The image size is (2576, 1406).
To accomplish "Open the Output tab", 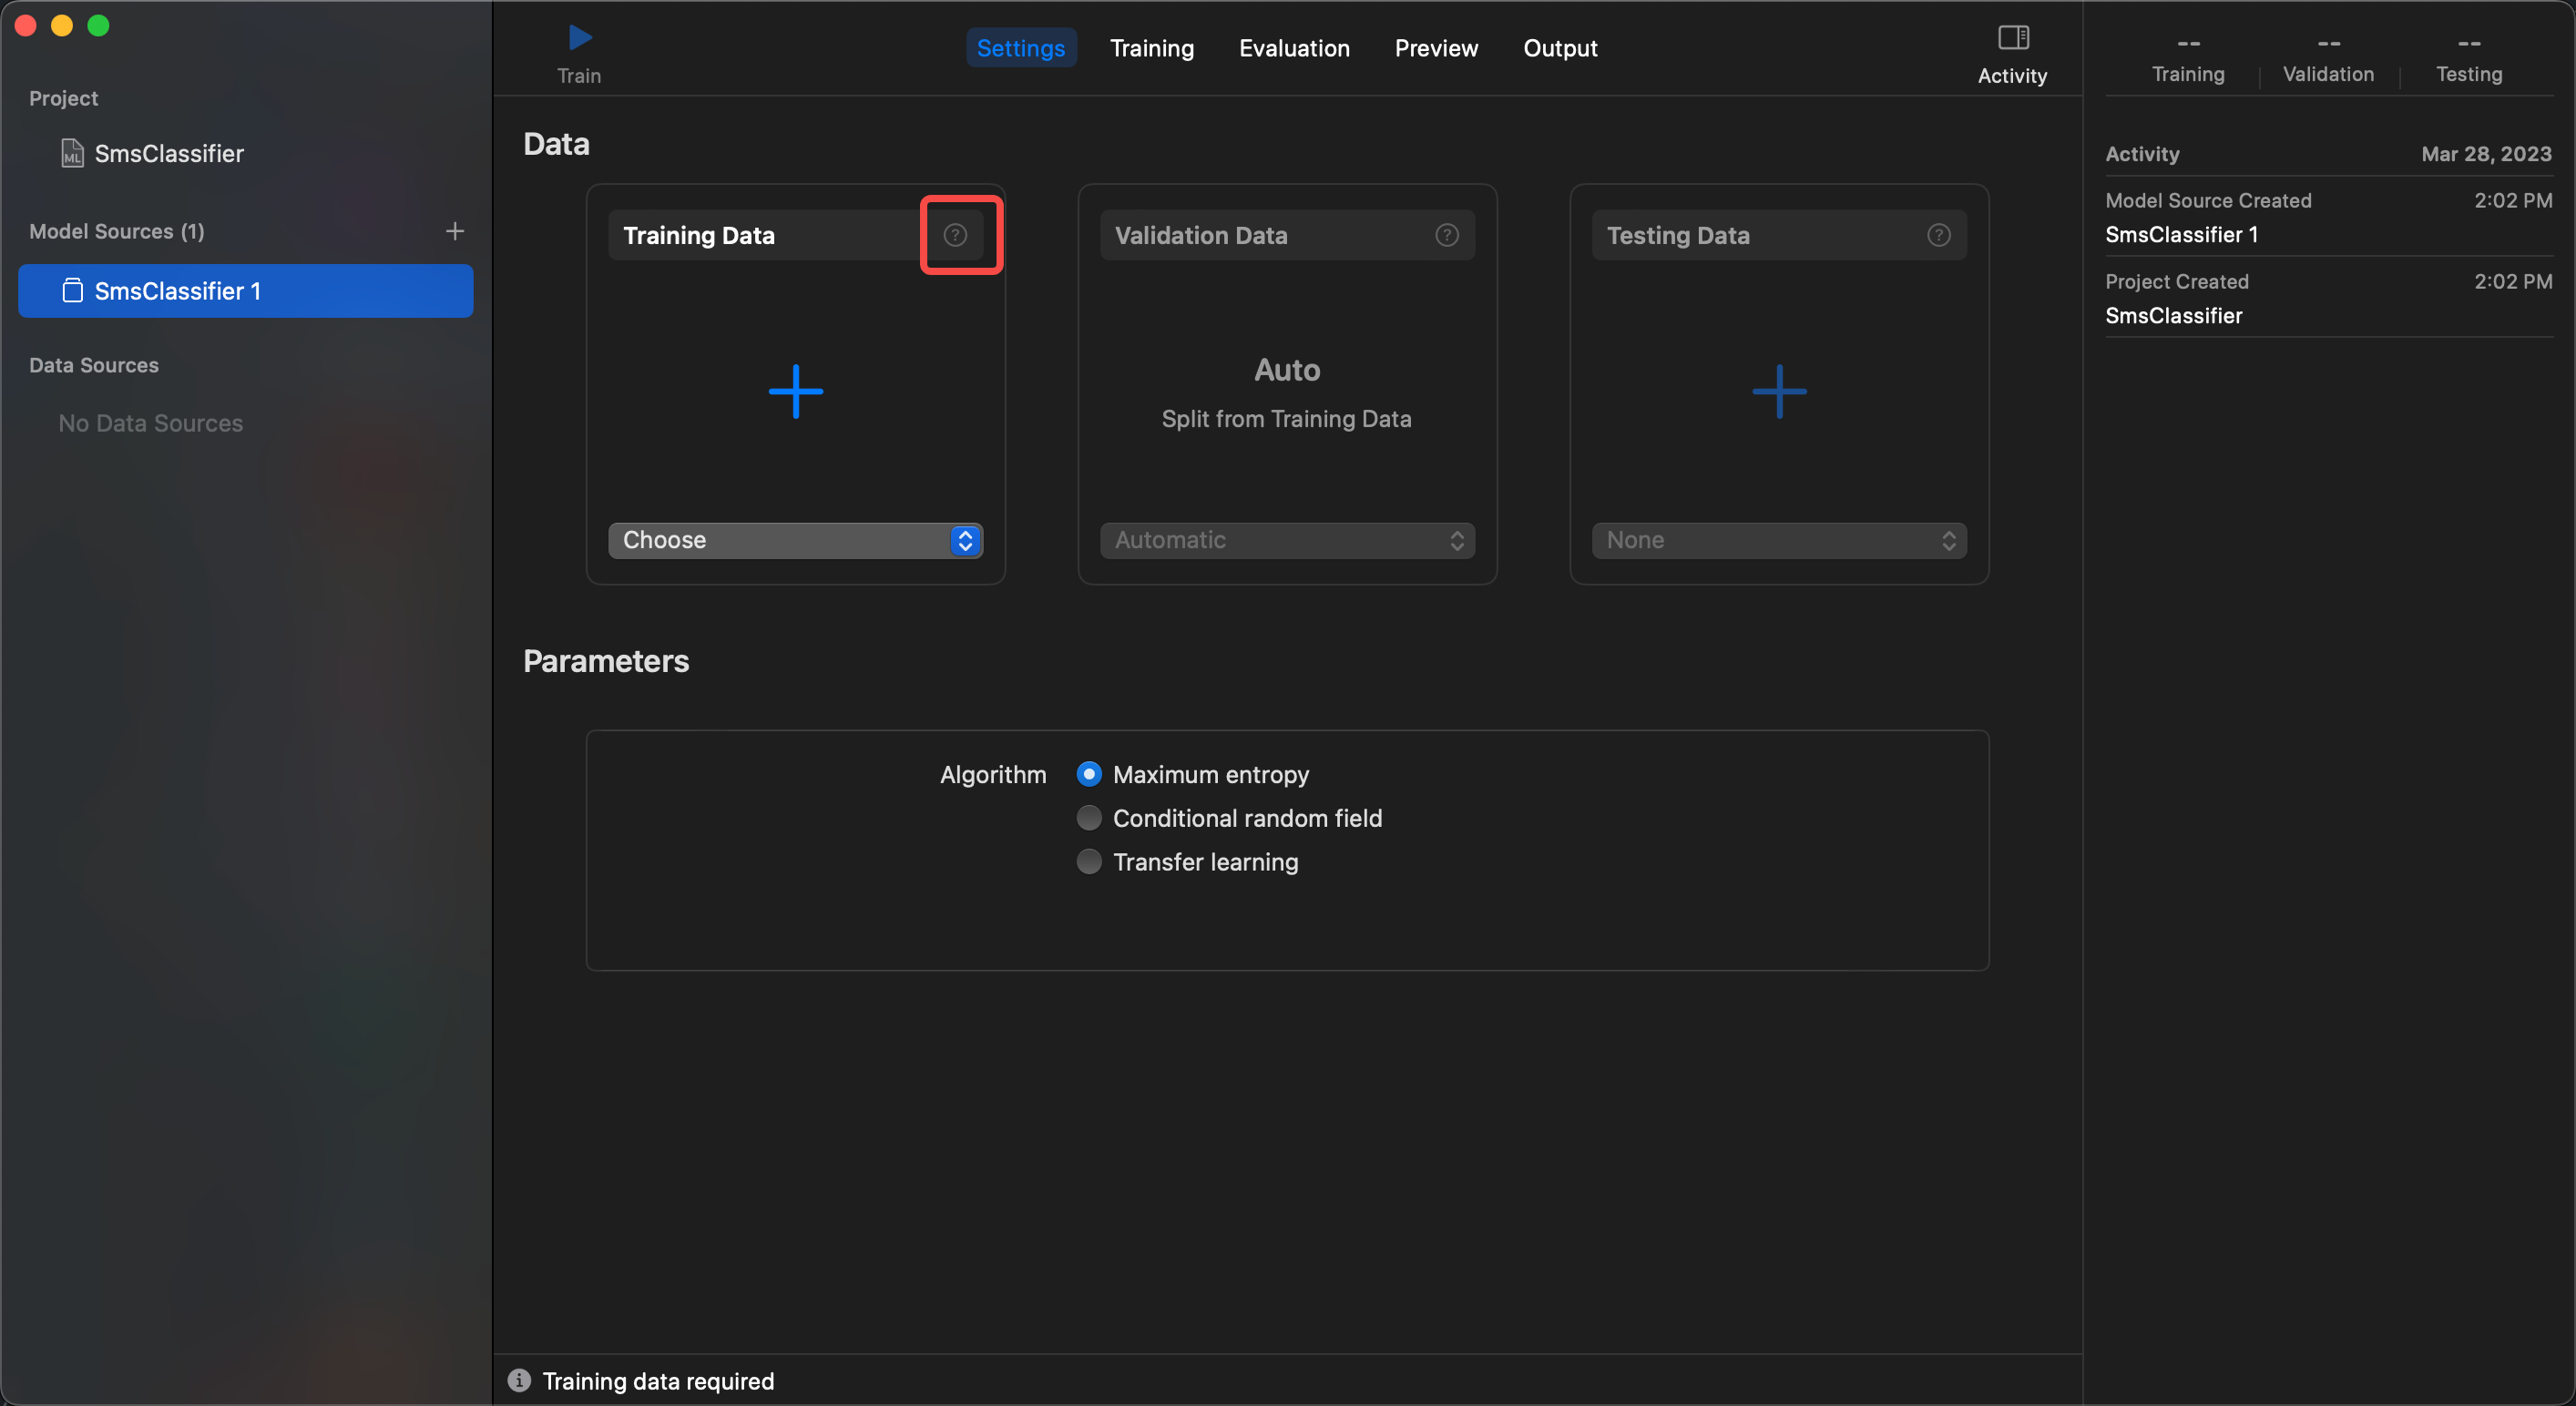I will [x=1559, y=48].
